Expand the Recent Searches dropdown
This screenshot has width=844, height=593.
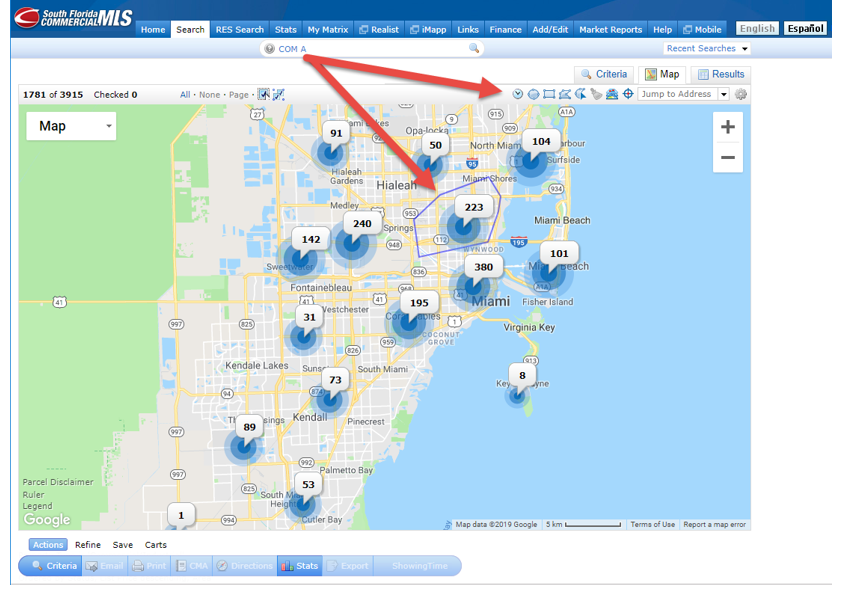(707, 48)
